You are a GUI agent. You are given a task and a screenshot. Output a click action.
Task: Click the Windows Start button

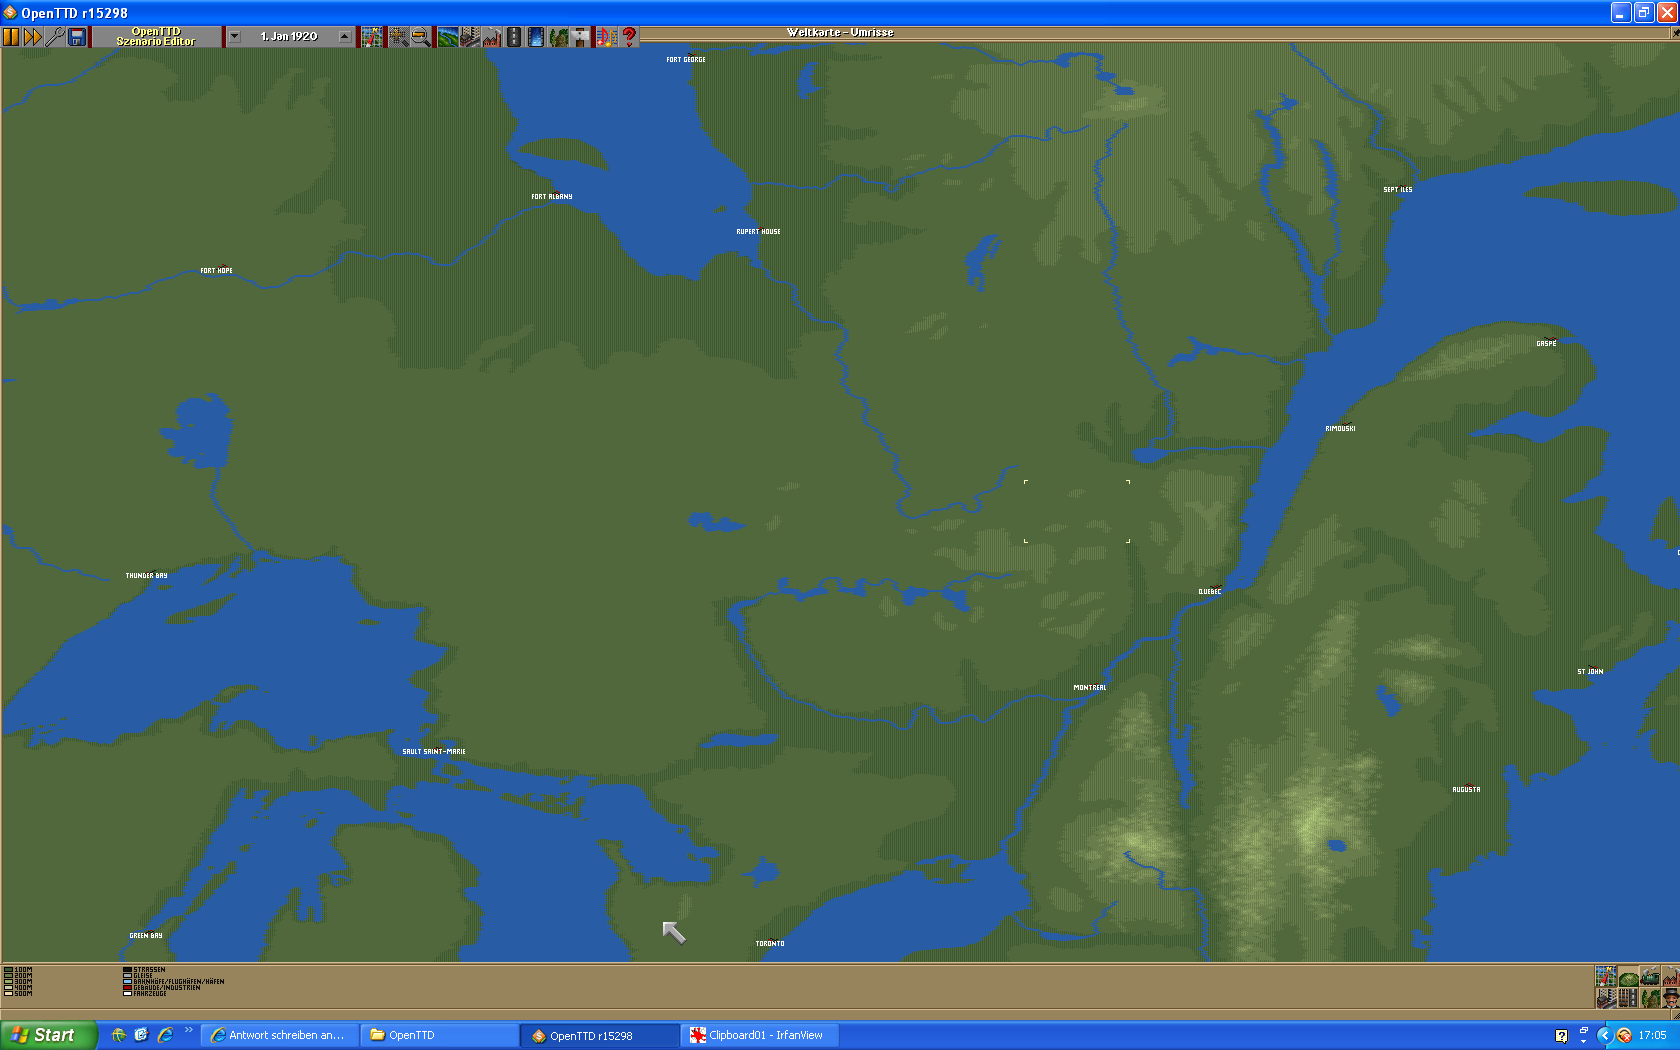click(49, 1035)
